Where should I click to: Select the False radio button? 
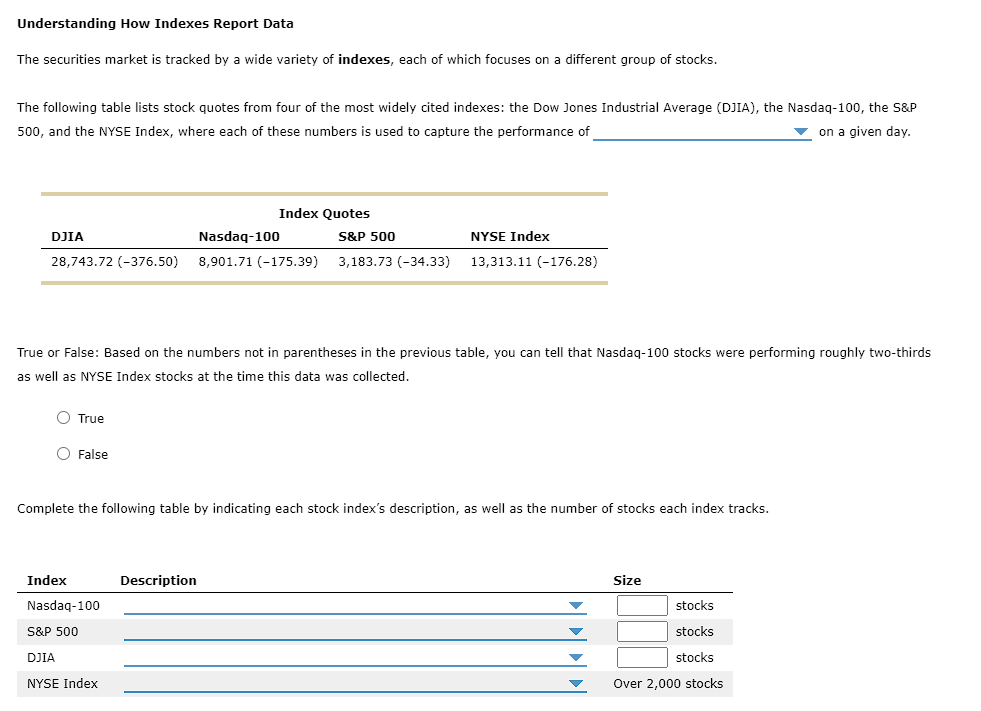[x=64, y=454]
